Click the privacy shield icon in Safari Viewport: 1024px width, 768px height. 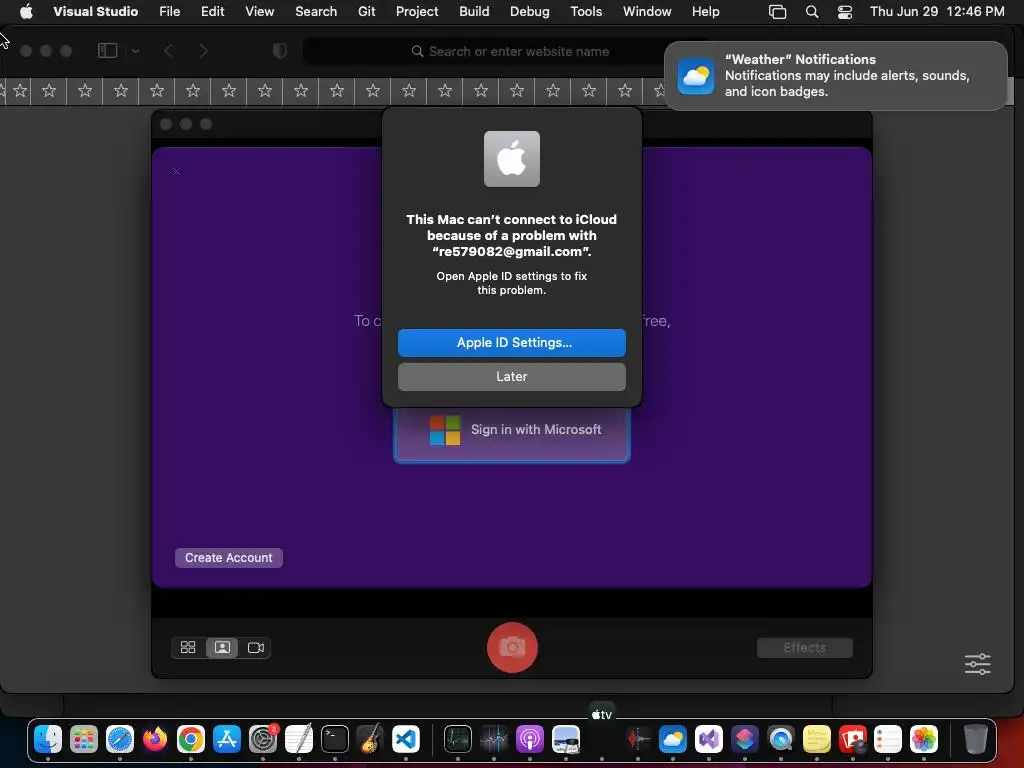point(280,51)
